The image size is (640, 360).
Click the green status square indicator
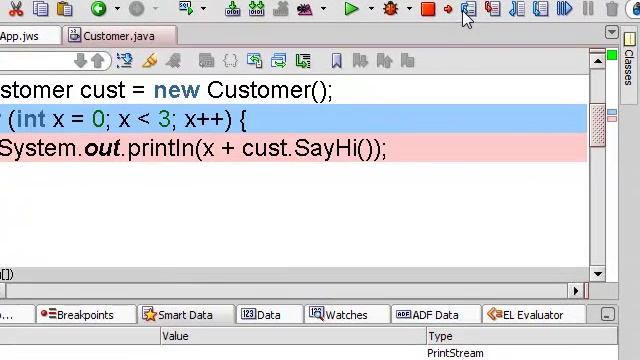(x=612, y=55)
